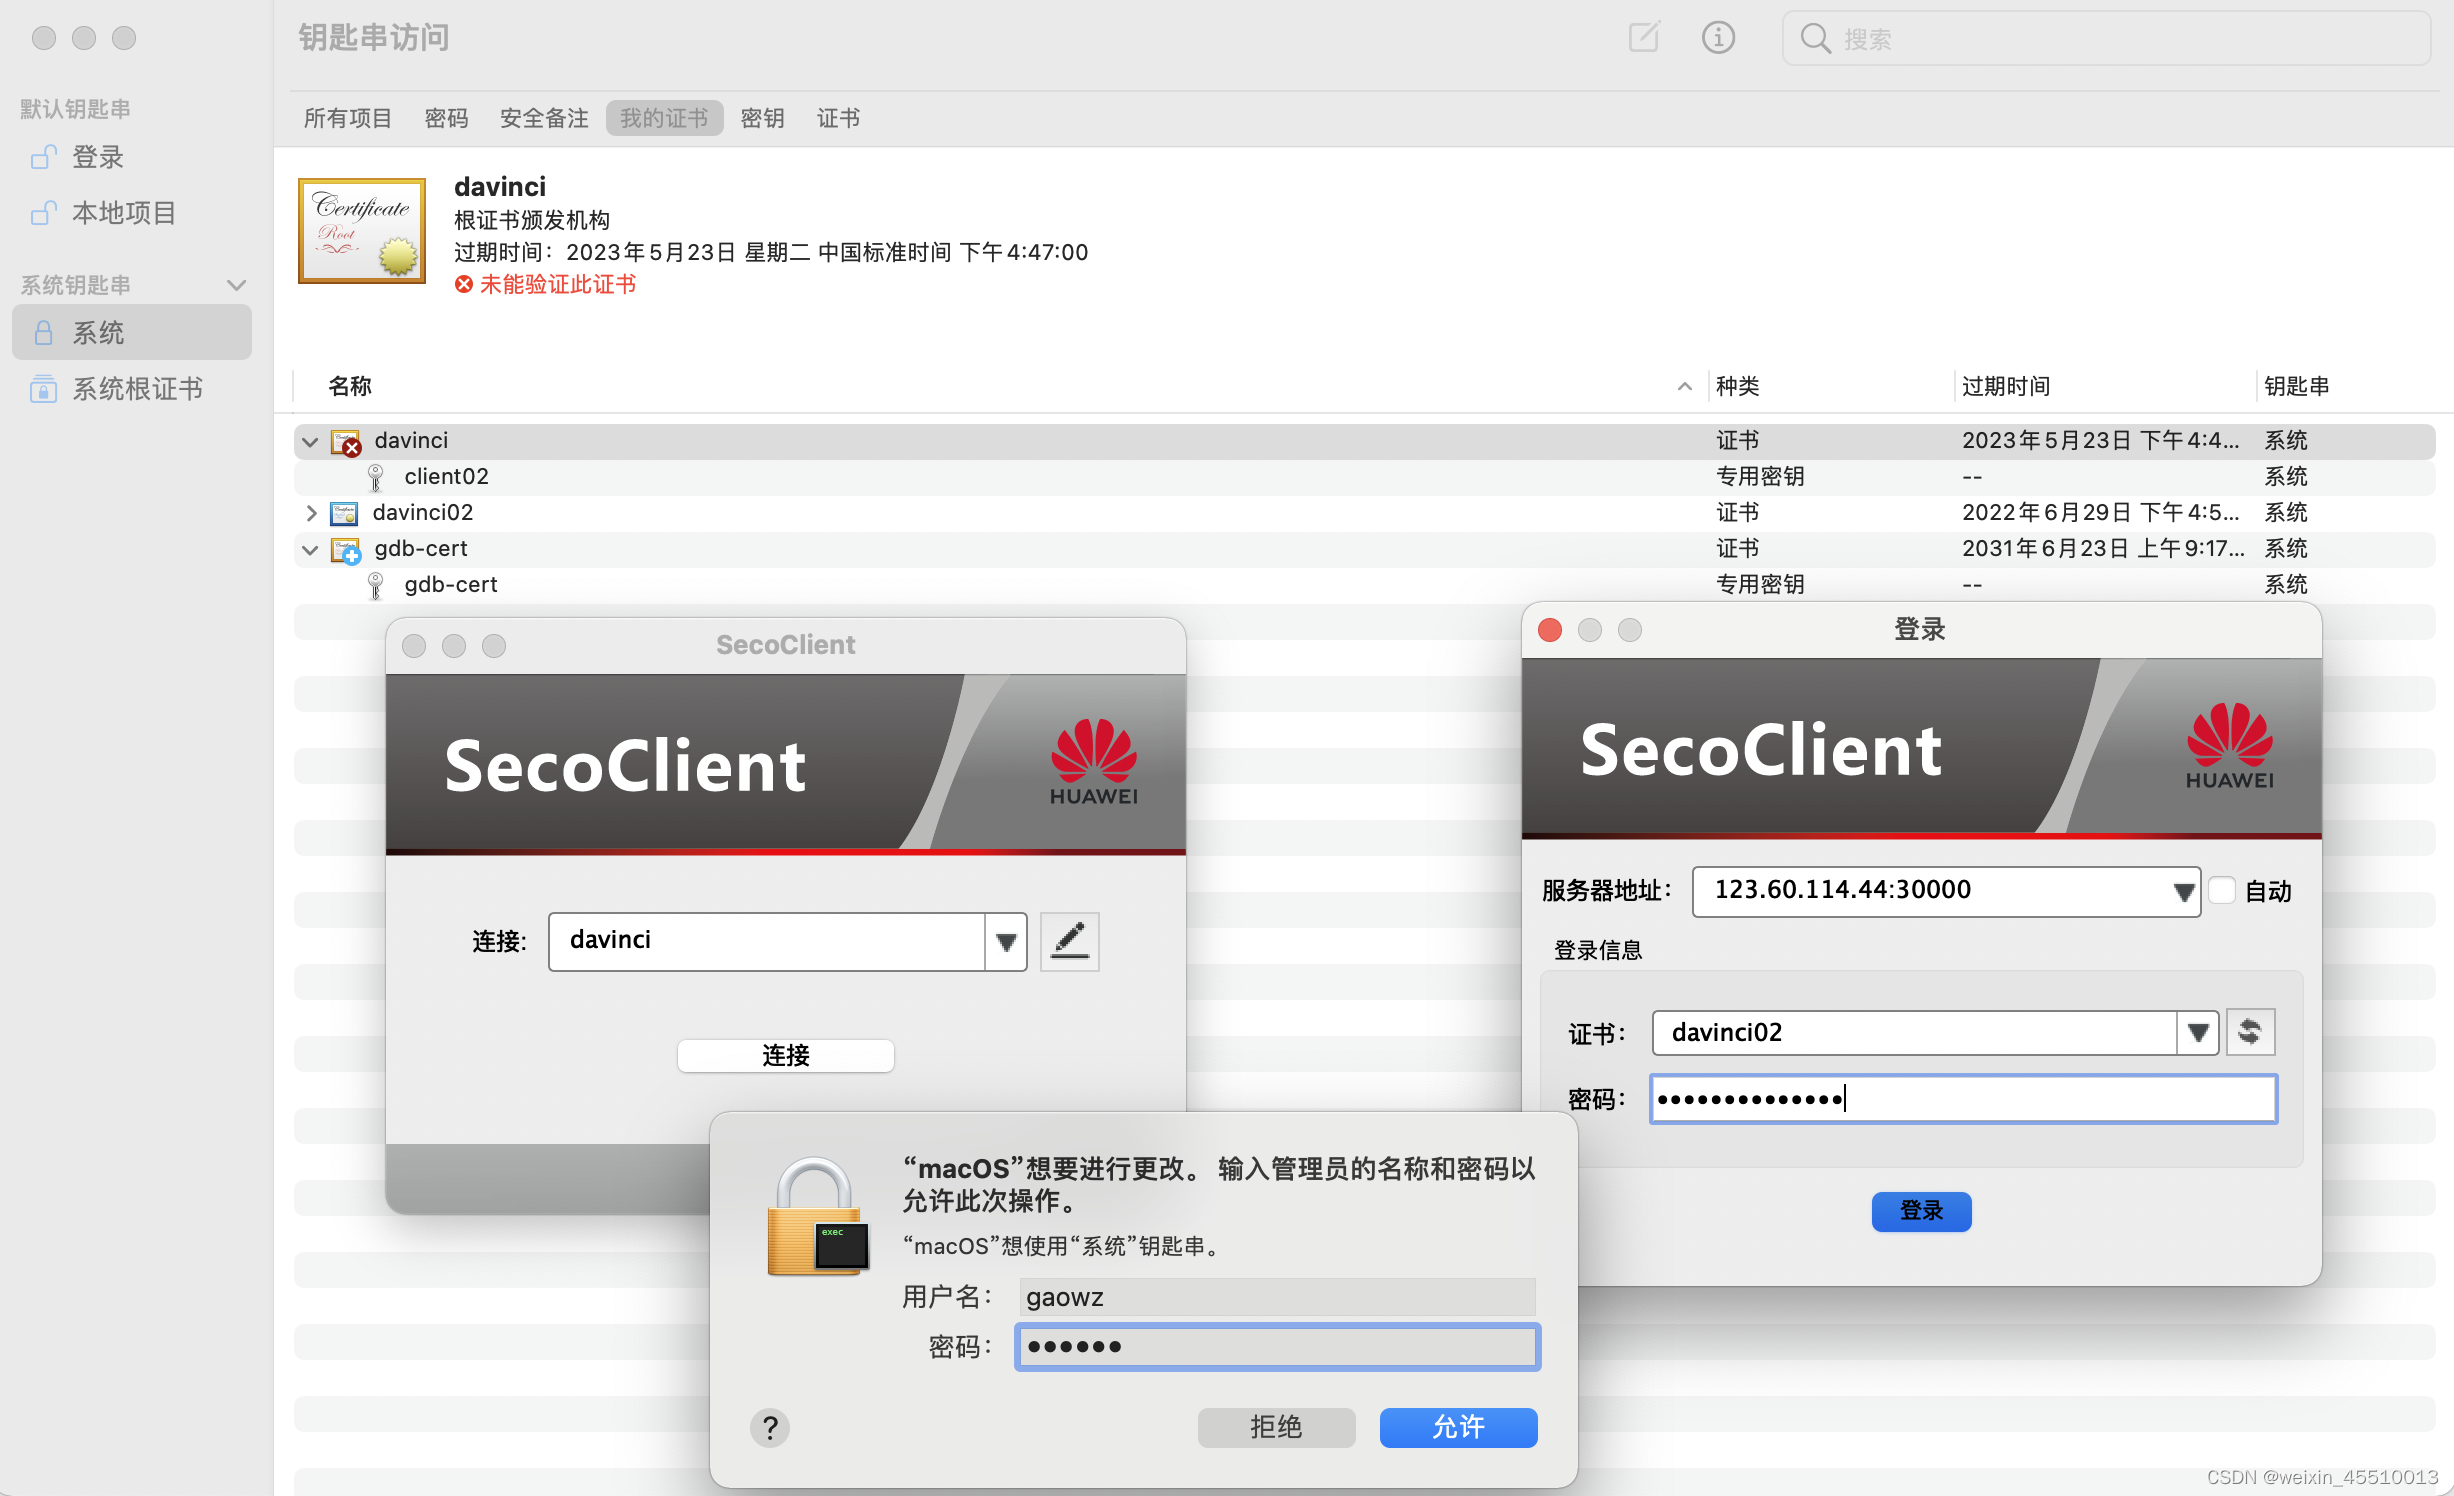Close the 登录 window with red button
Image resolution: width=2454 pixels, height=1496 pixels.
1550,630
